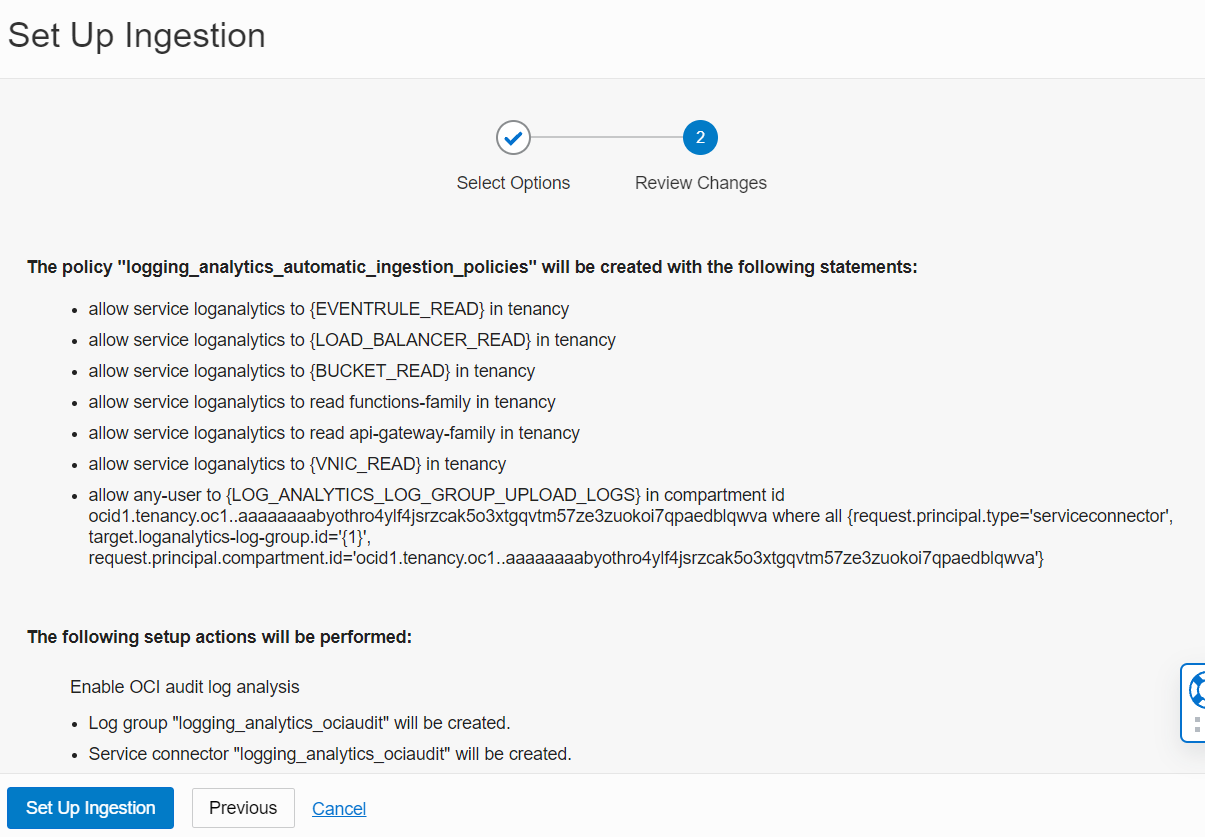Click the step 2 circle indicator
Image resolution: width=1205 pixels, height=837 pixels.
700,138
